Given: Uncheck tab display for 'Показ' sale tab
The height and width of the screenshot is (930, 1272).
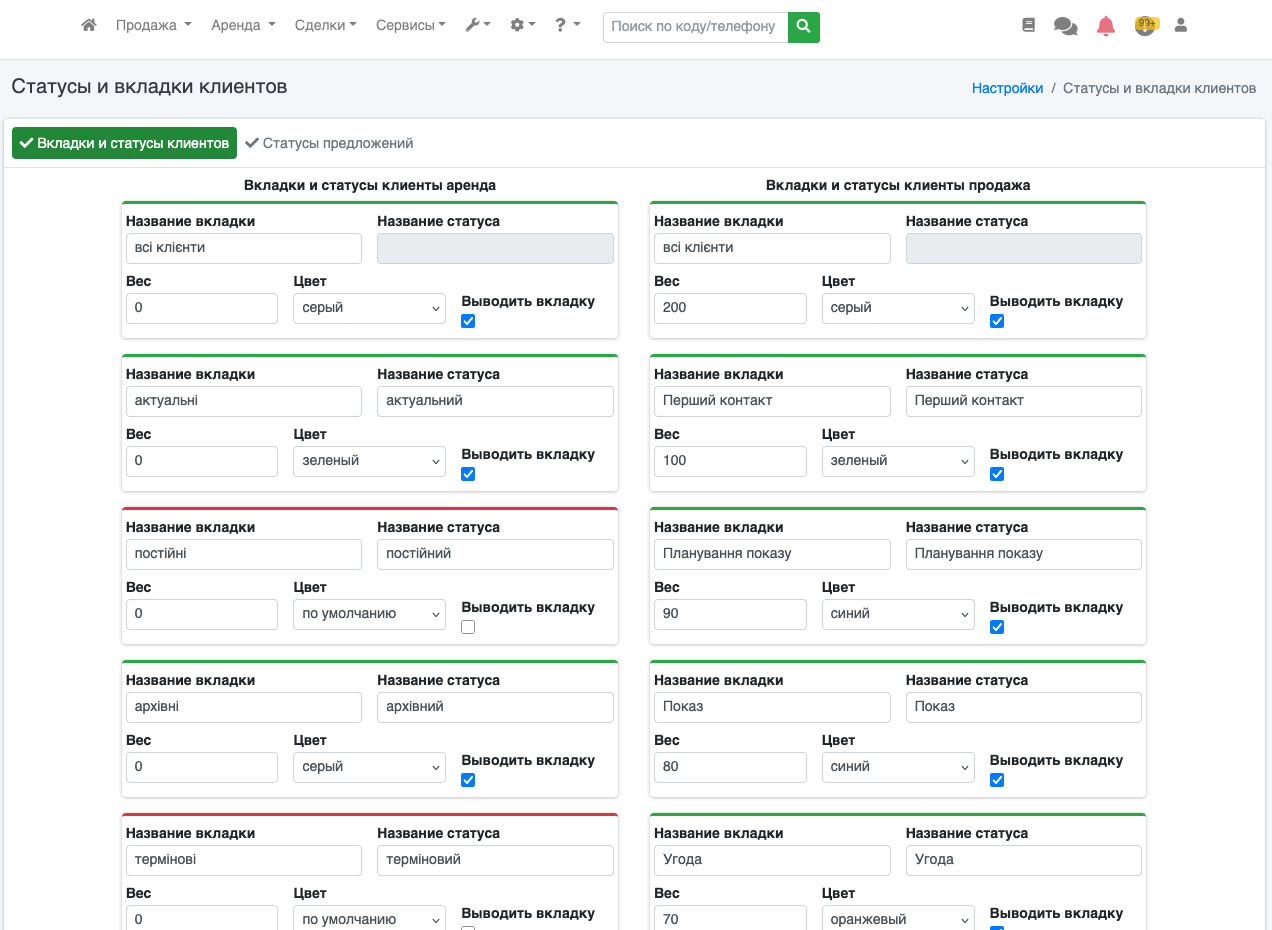Looking at the screenshot, I should coord(996,780).
